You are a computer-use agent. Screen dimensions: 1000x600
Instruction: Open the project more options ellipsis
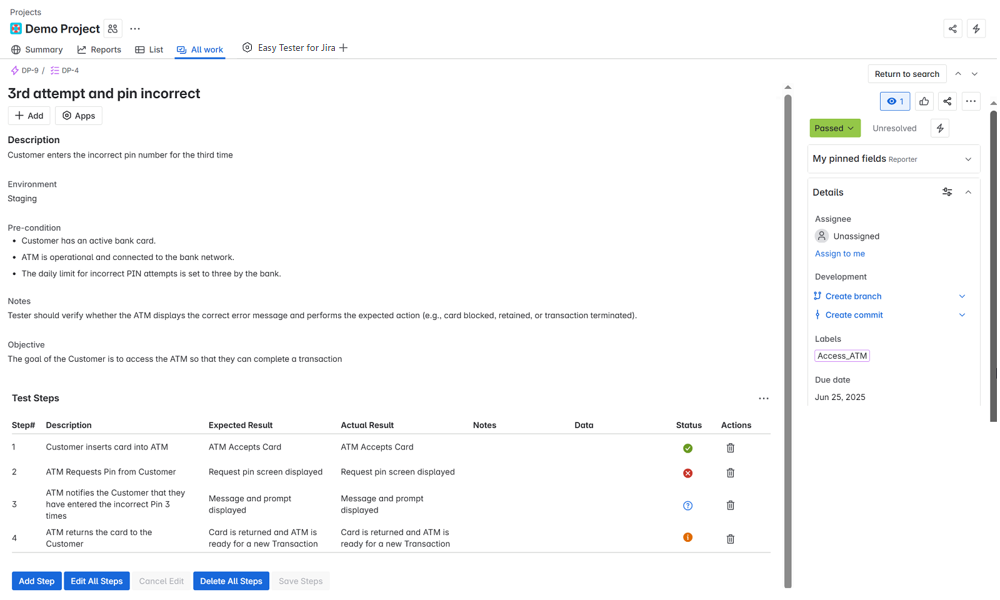(x=135, y=29)
